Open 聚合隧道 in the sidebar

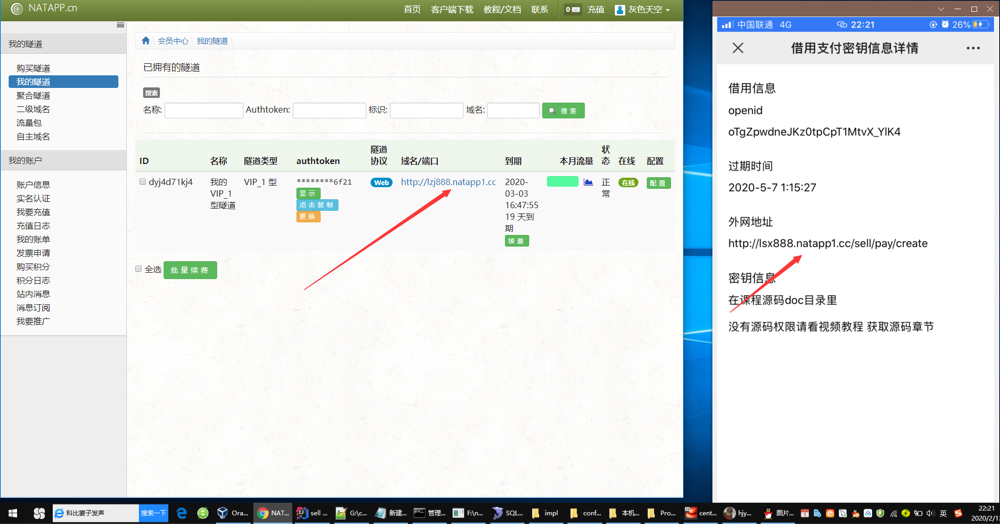tap(33, 96)
